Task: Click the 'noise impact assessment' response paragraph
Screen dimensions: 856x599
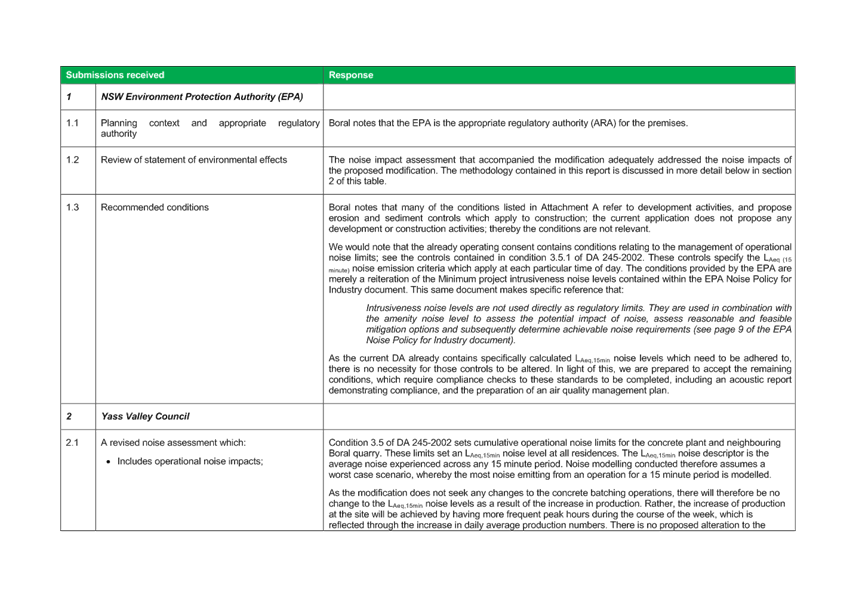Action: (560, 170)
